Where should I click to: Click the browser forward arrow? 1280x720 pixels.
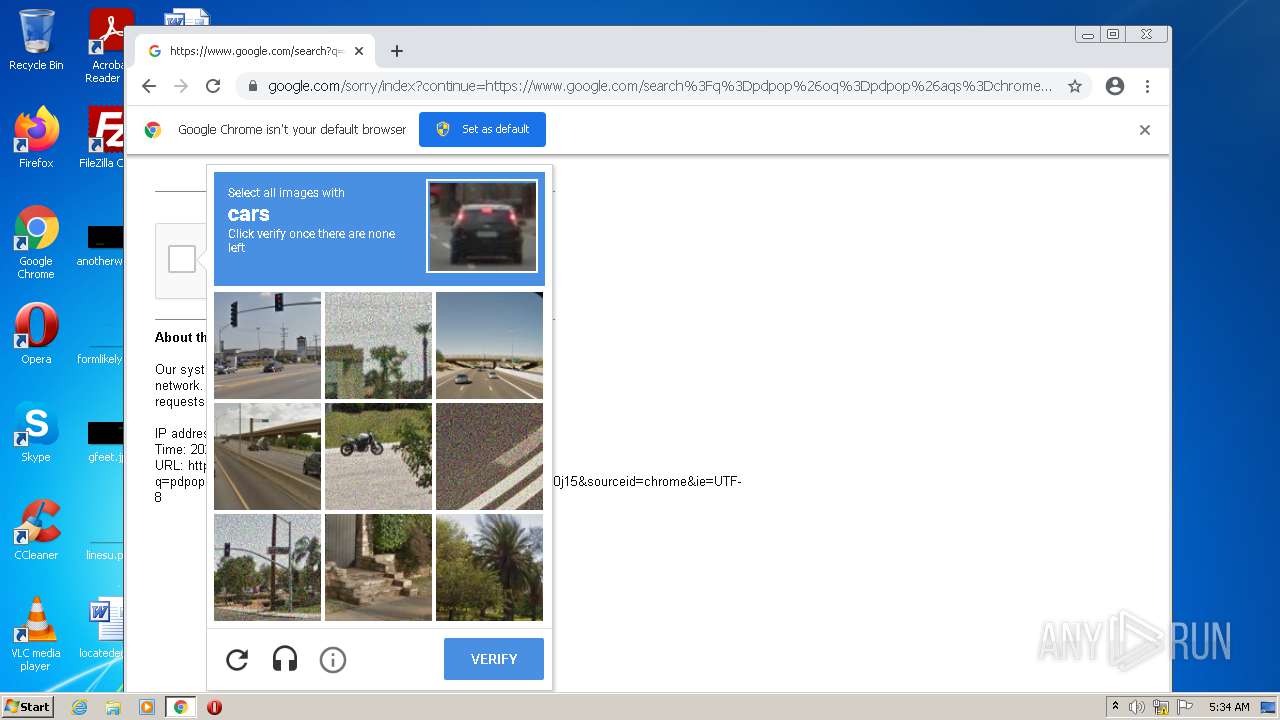[181, 86]
